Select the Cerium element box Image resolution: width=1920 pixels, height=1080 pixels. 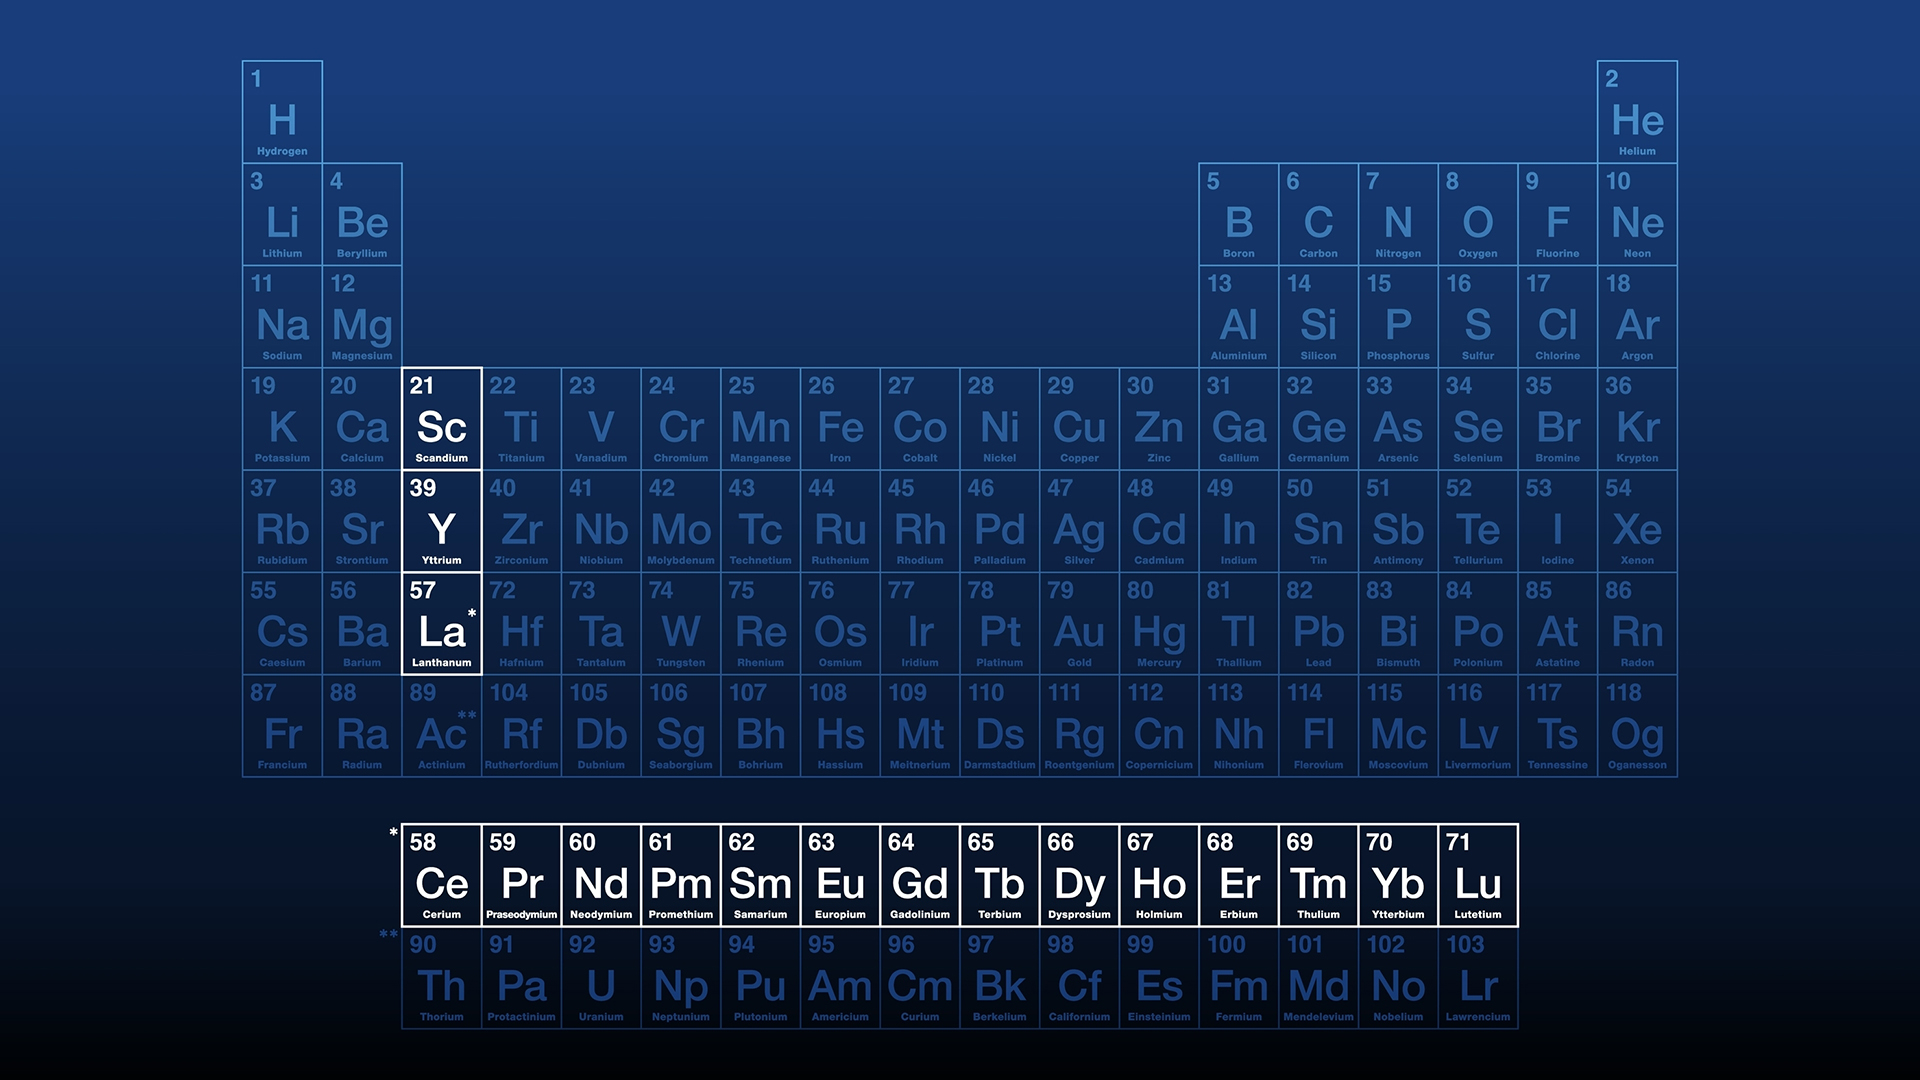[441, 875]
